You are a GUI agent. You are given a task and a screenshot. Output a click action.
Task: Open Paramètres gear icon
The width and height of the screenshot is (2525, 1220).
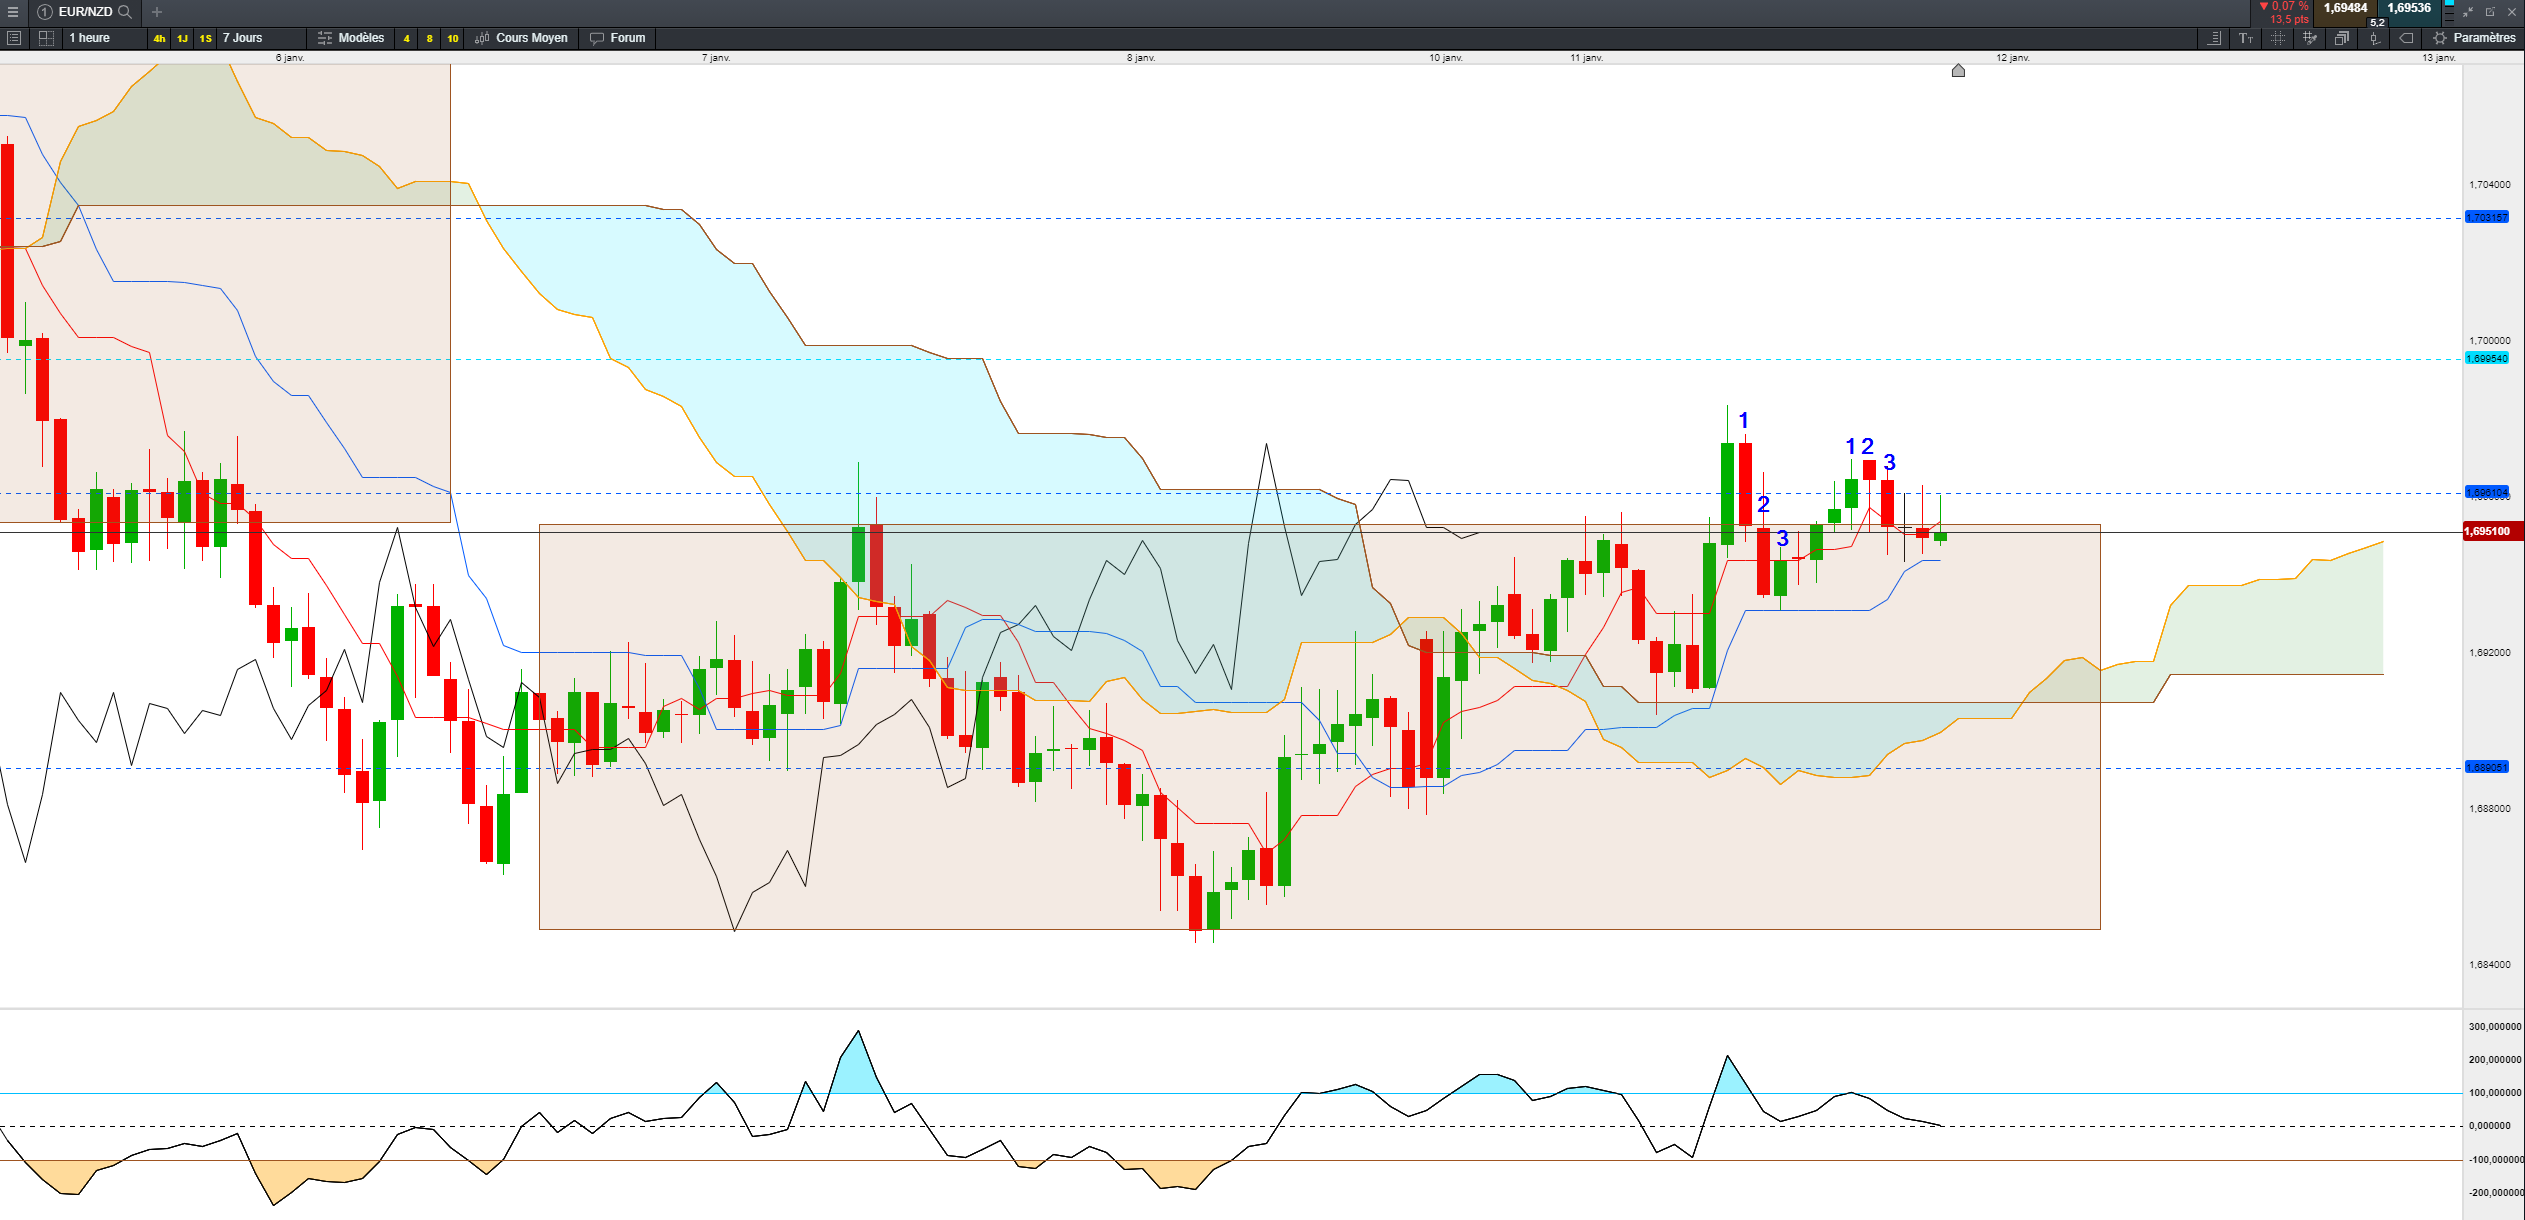2440,38
